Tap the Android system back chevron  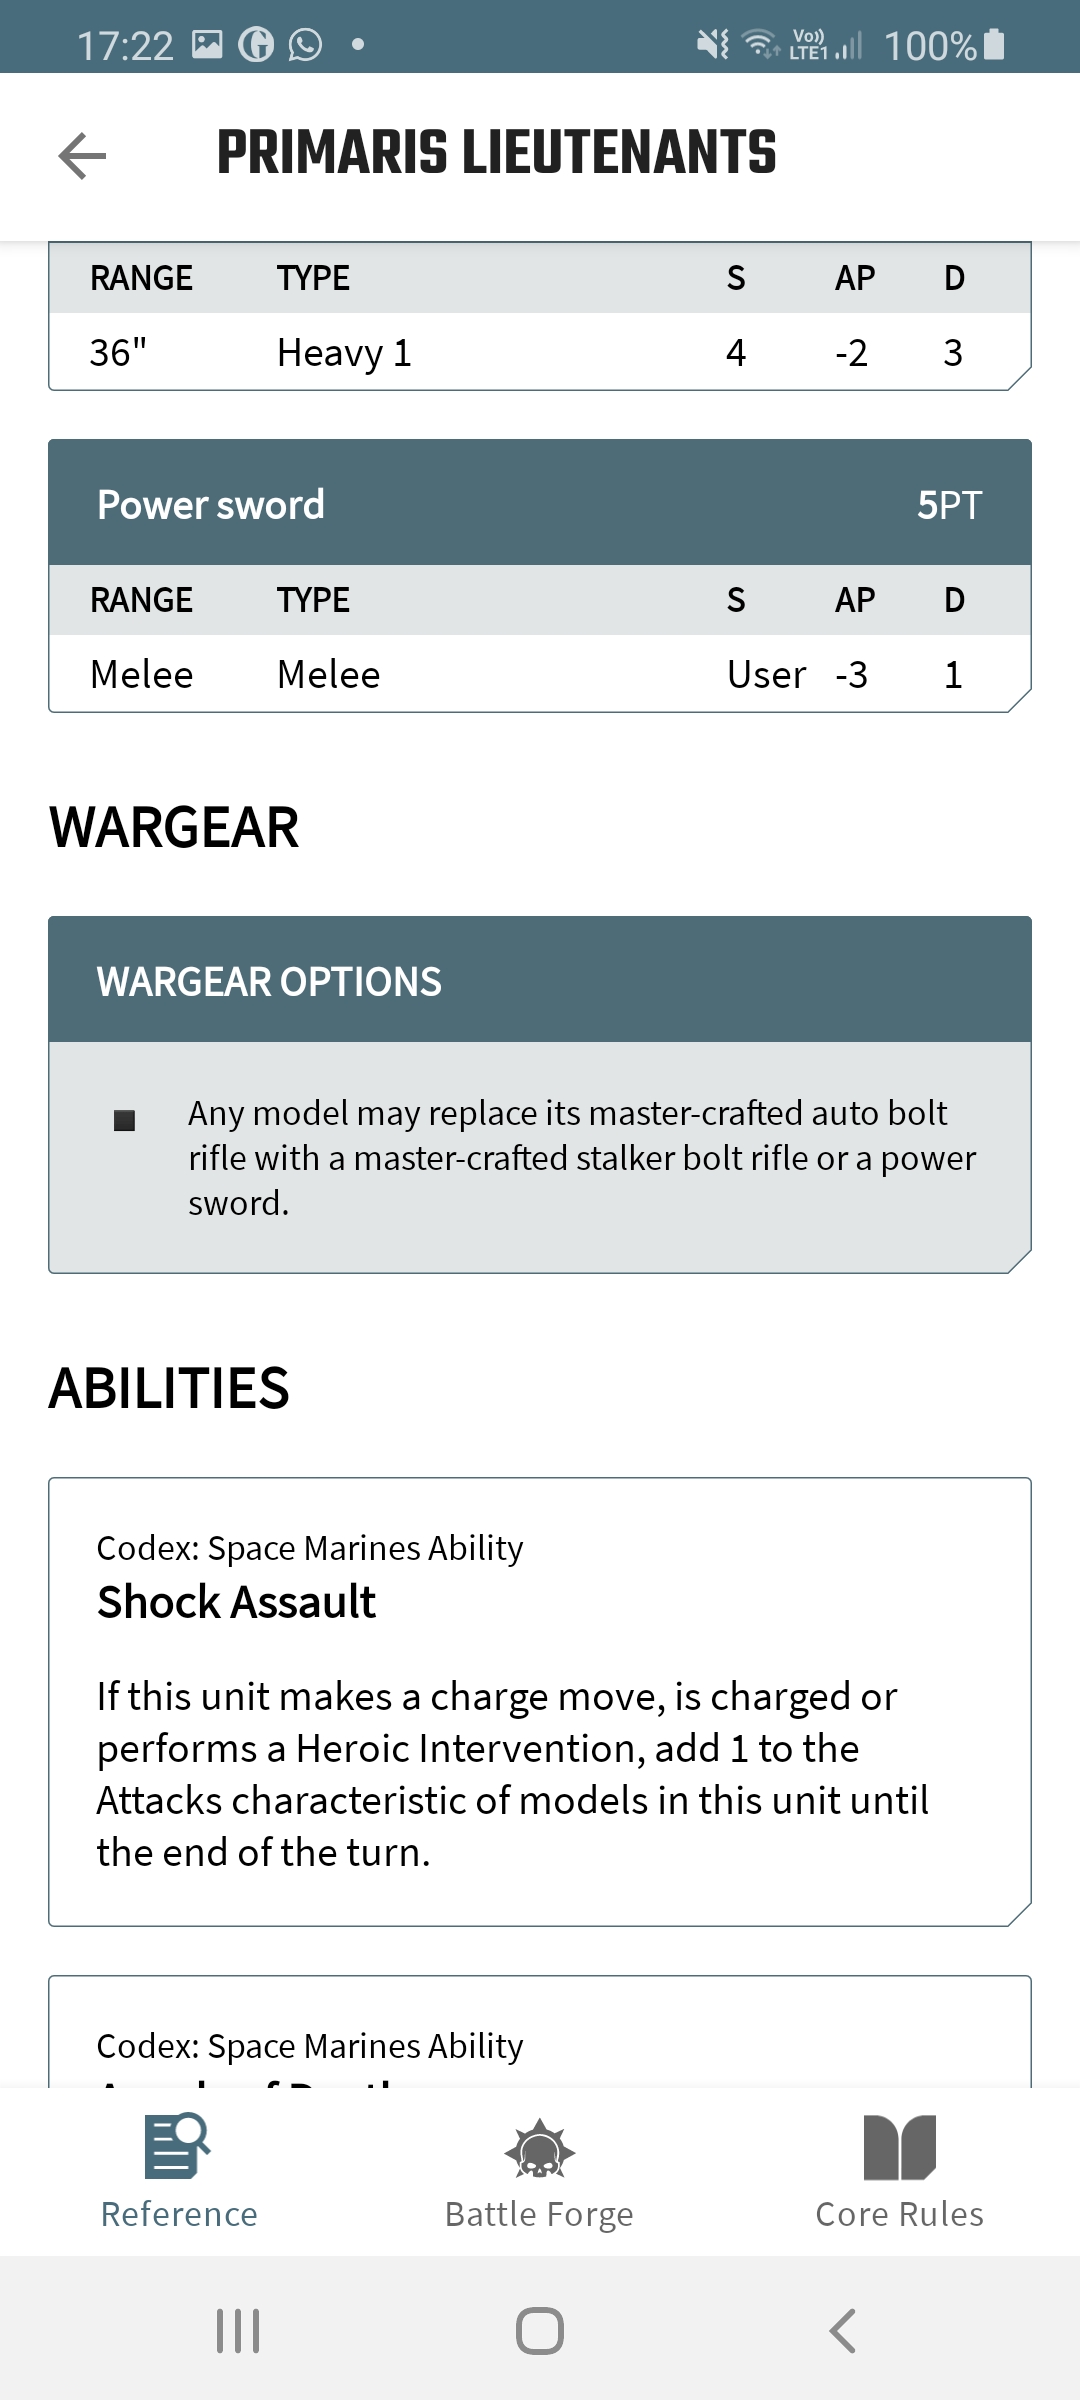pos(843,2331)
